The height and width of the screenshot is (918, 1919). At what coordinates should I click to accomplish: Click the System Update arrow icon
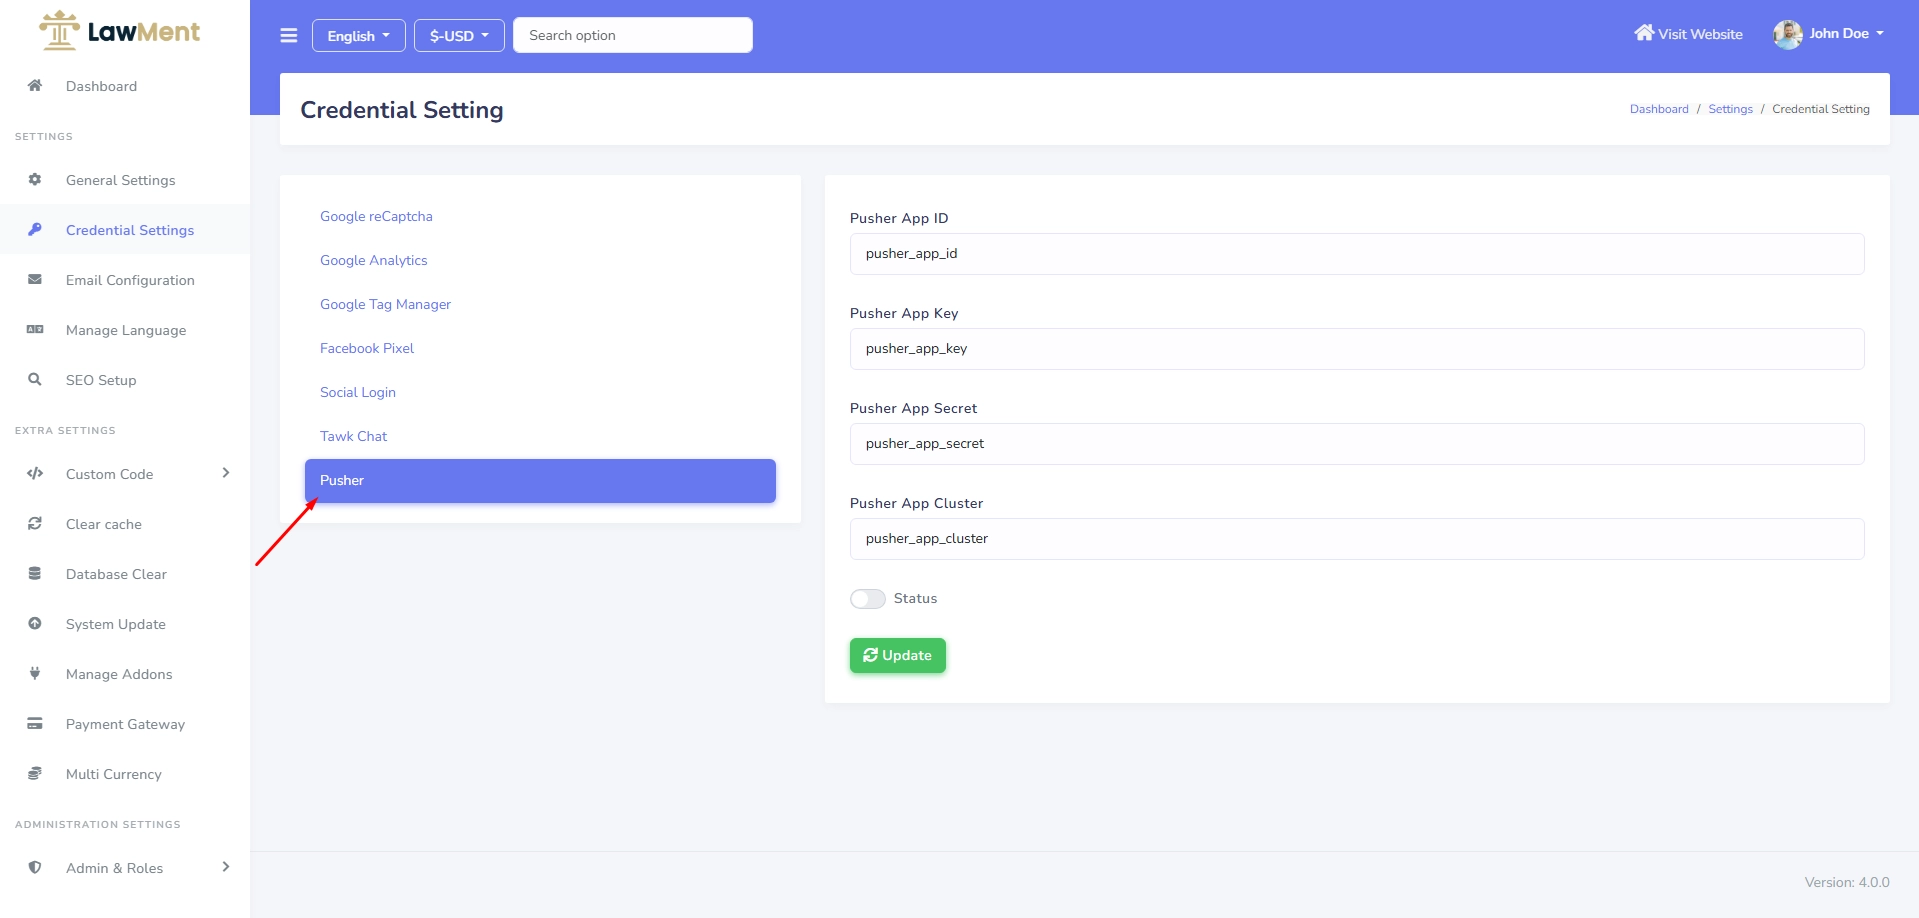(35, 624)
